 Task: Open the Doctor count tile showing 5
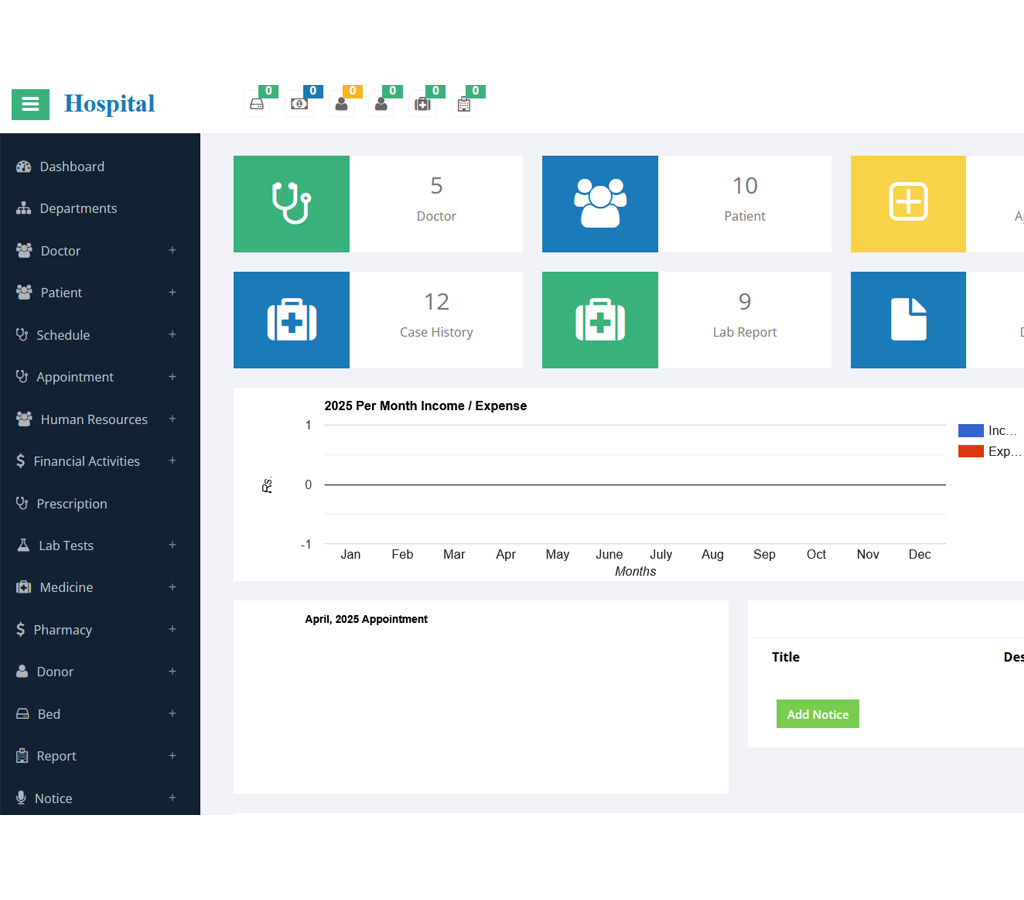pyautogui.click(x=378, y=204)
